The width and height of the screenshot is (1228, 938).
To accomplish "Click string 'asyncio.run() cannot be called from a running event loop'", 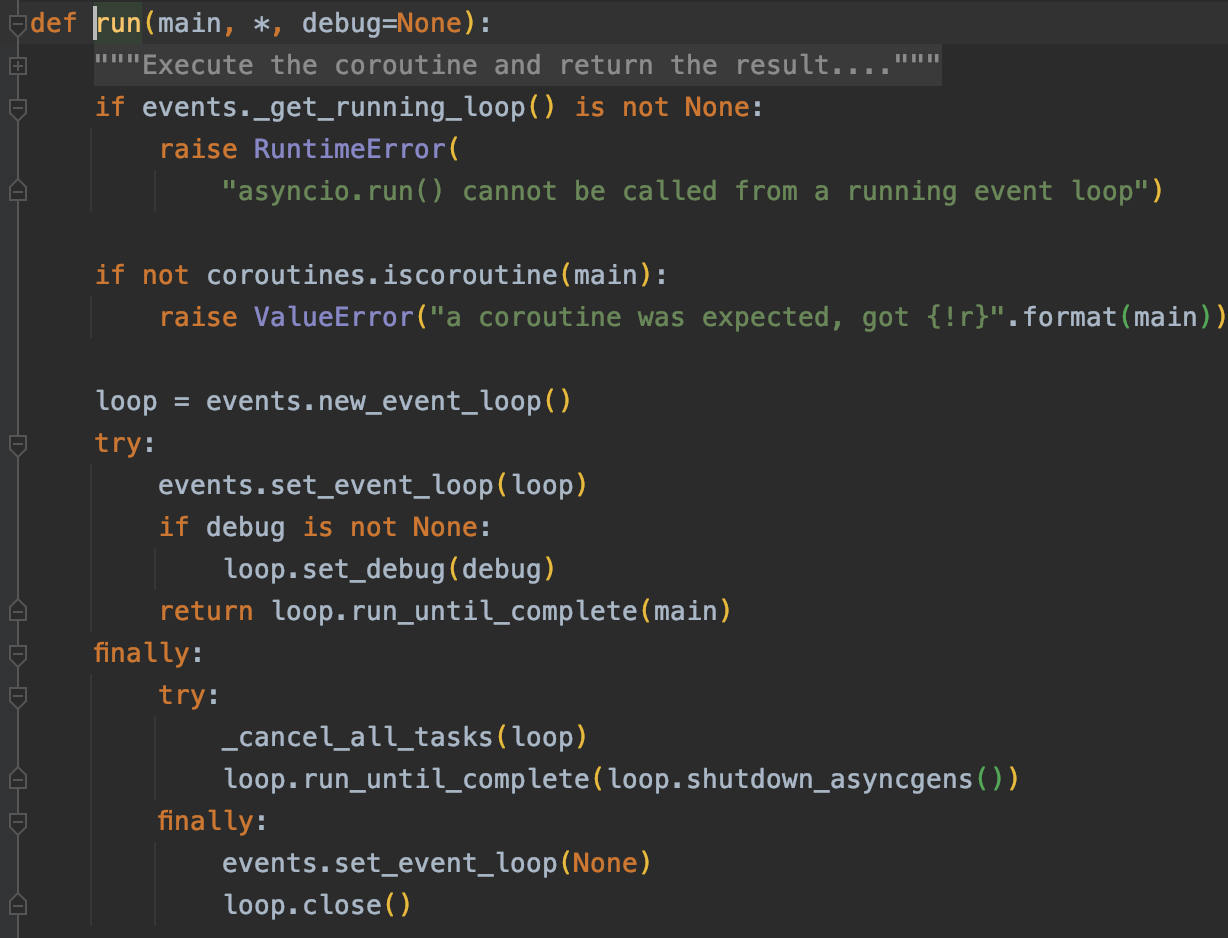I will (x=685, y=191).
